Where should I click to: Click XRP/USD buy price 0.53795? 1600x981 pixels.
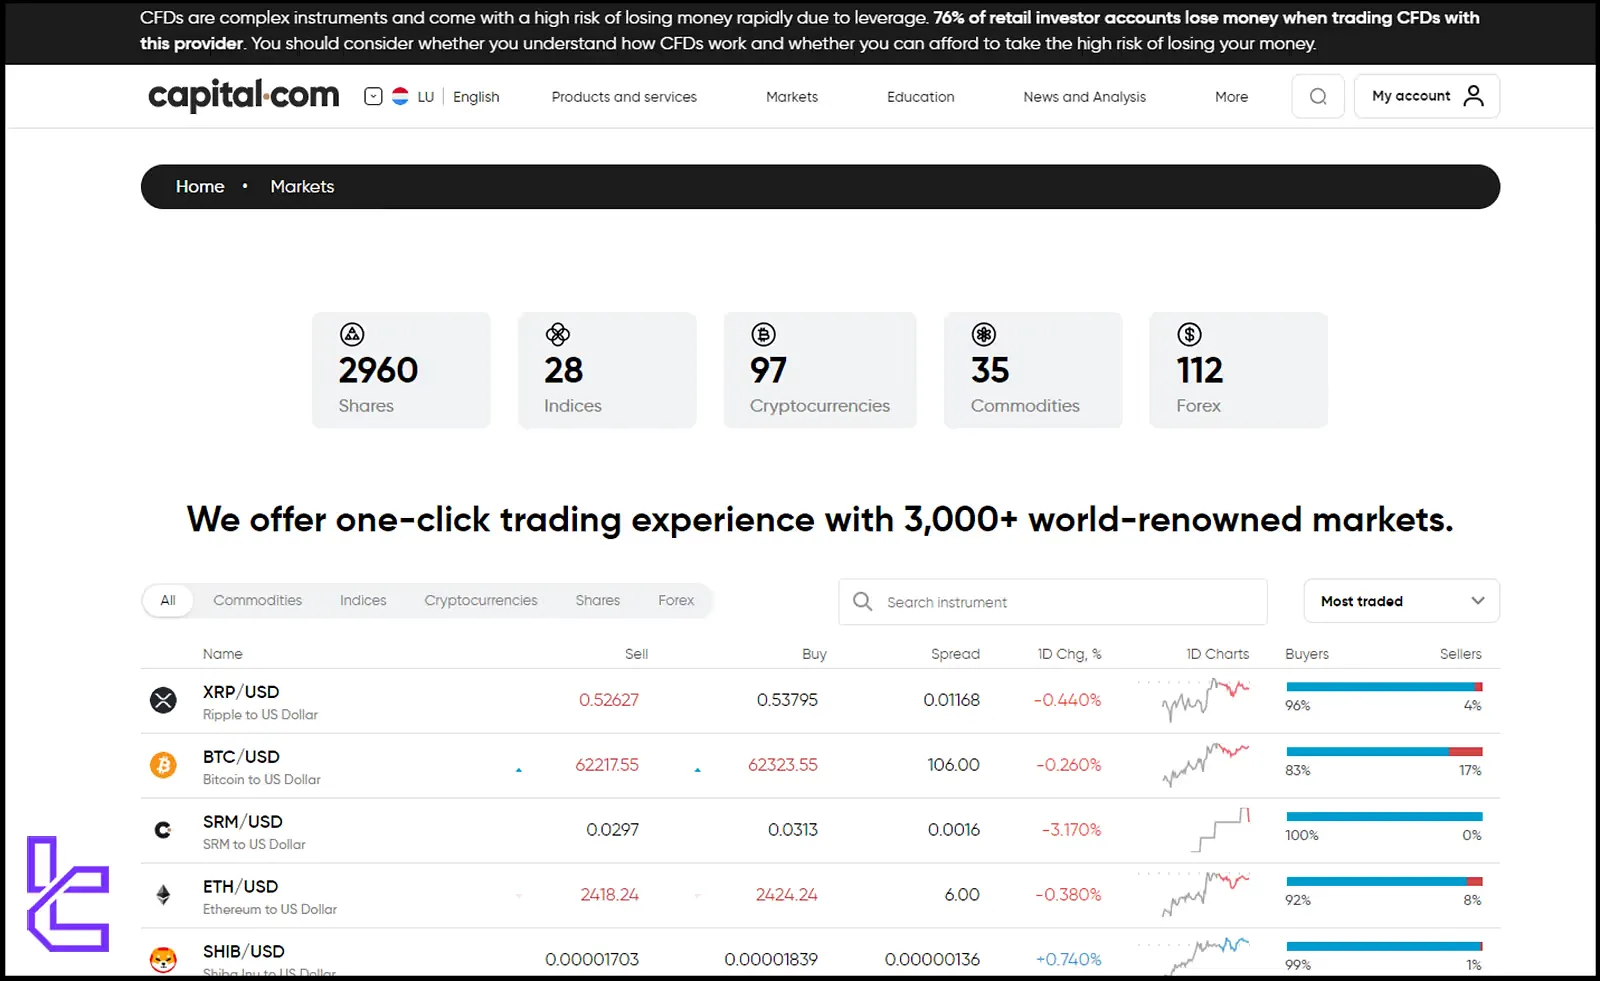[x=787, y=700]
